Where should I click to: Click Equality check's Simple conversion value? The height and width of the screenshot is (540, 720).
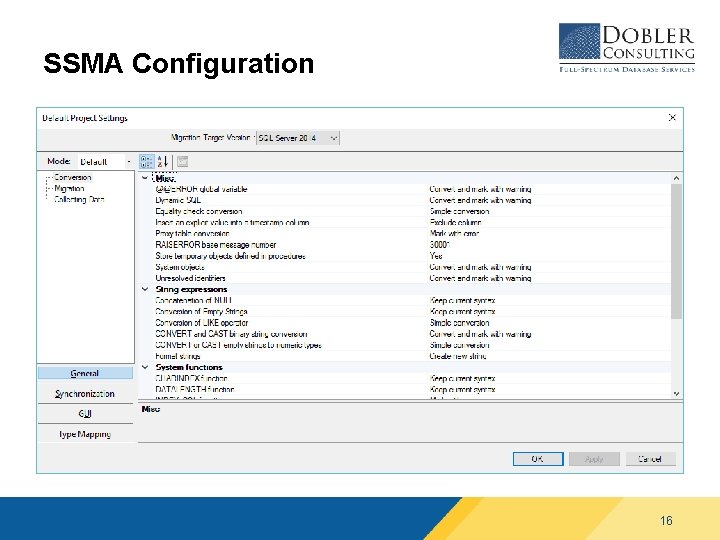[459, 211]
